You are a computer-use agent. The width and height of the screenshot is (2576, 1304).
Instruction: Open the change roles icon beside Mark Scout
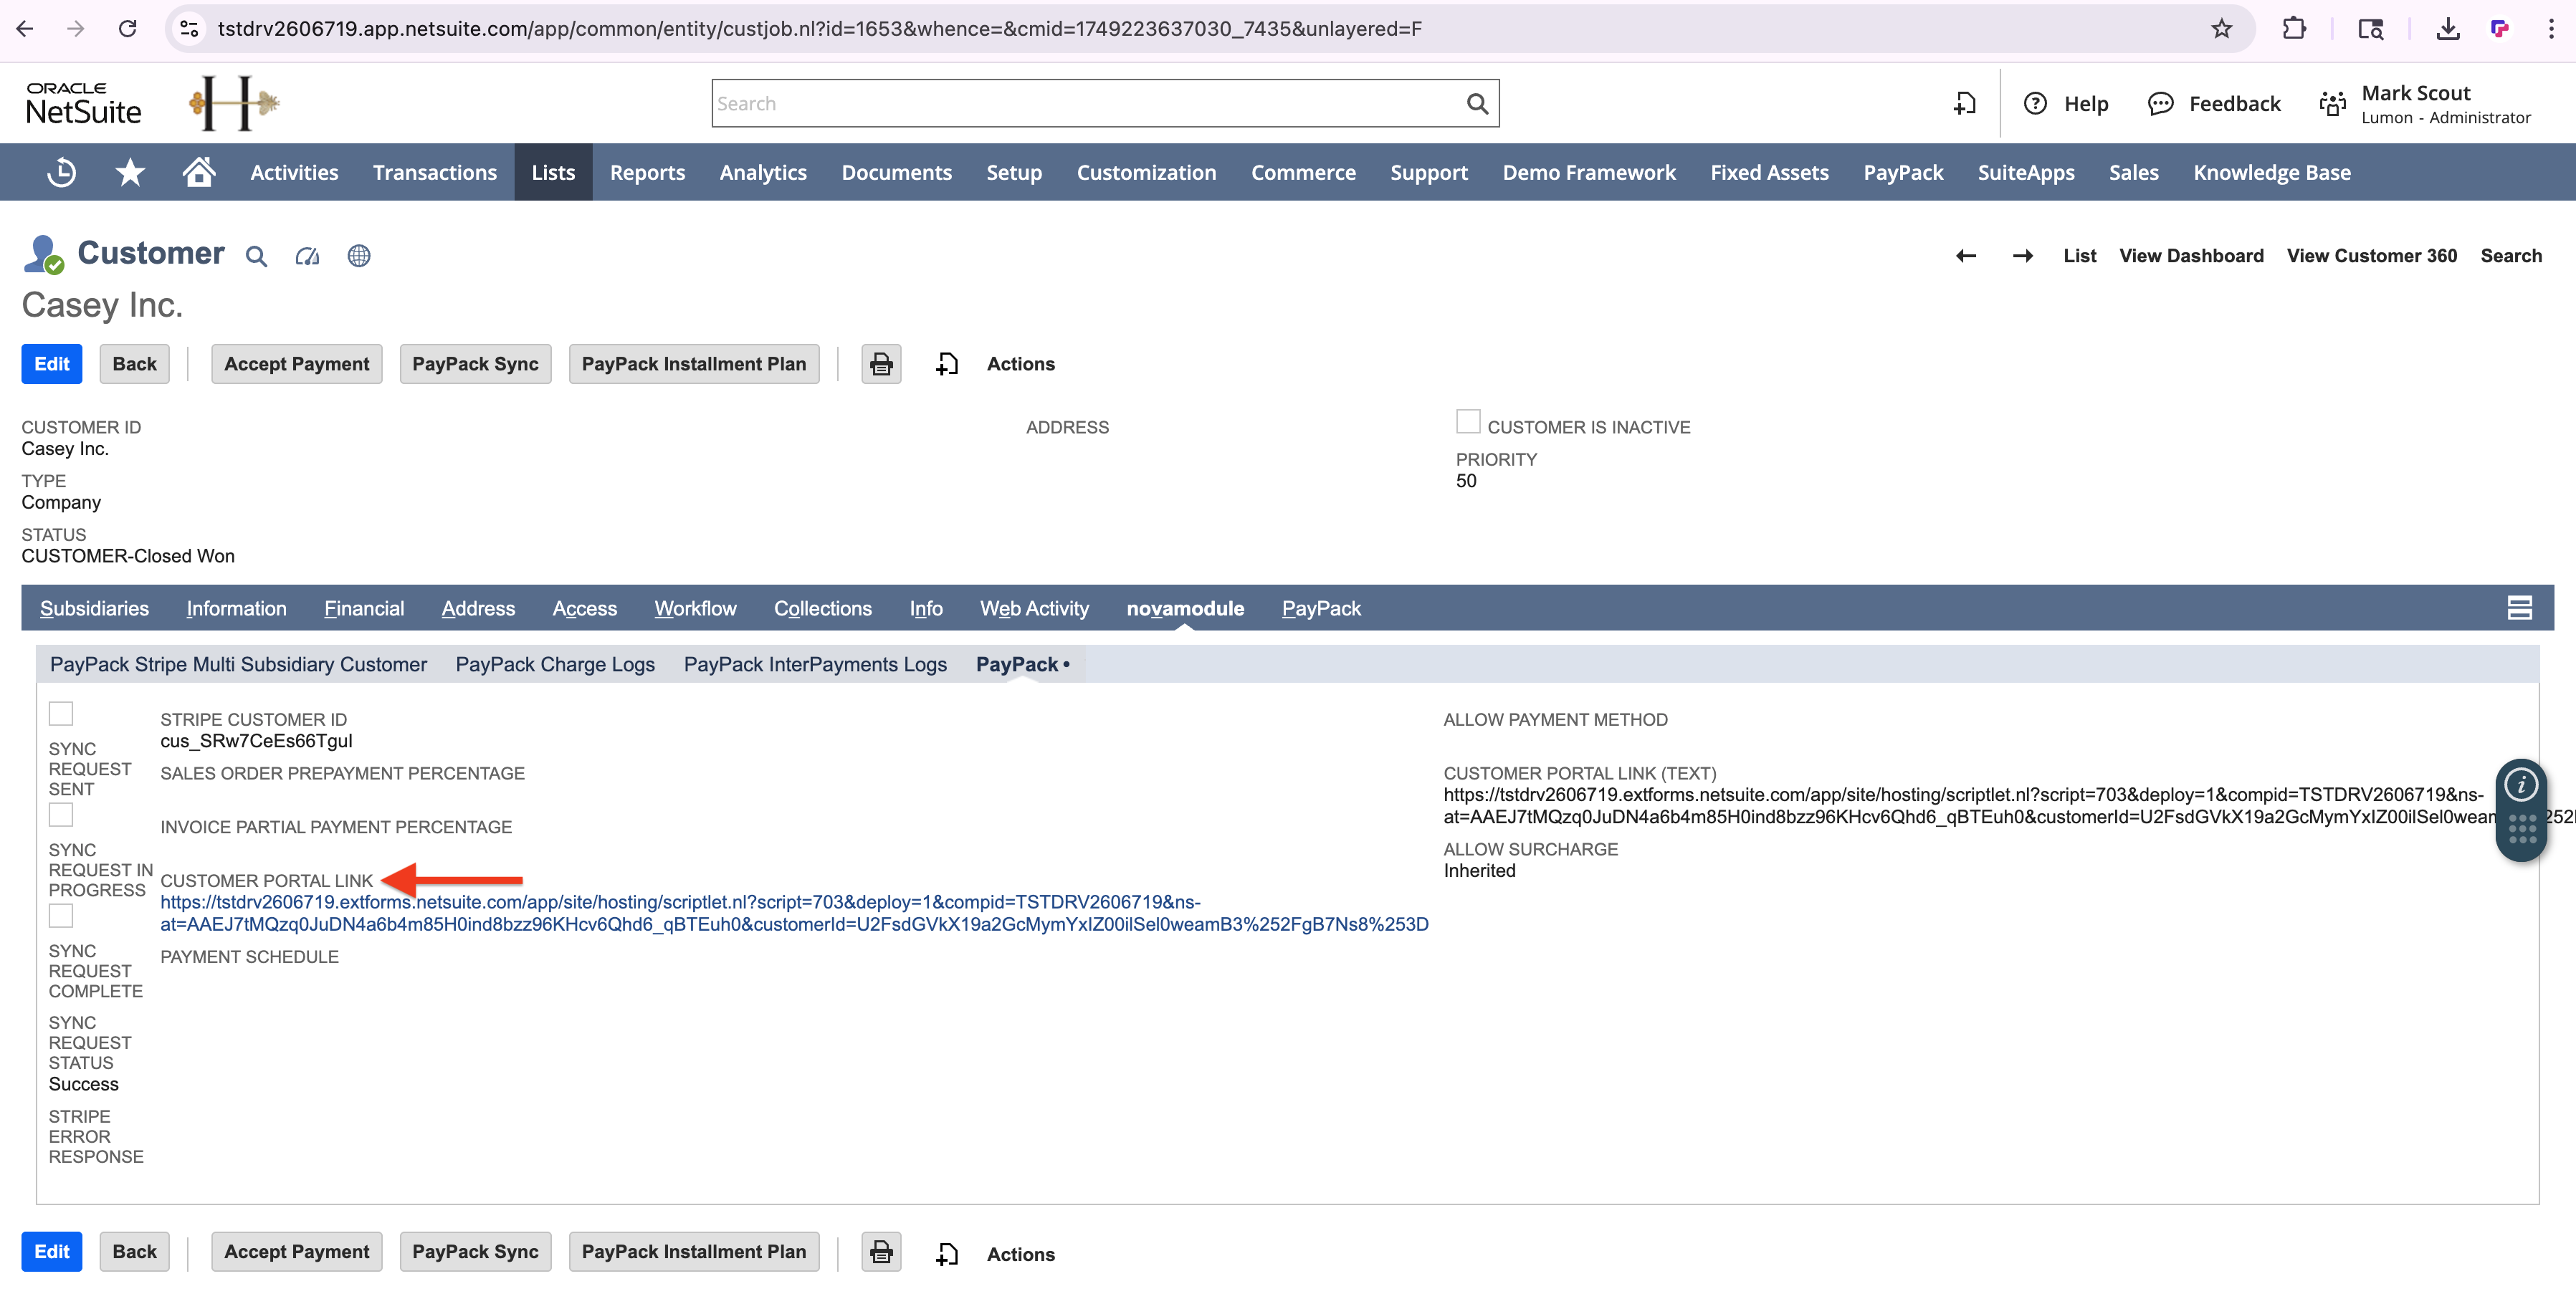point(2333,103)
